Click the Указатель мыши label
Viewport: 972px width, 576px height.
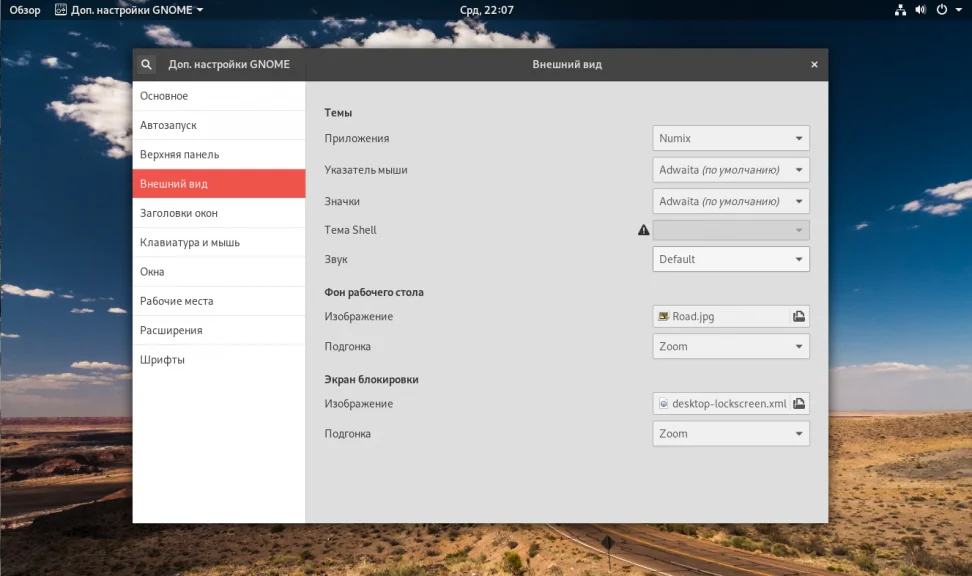pyautogui.click(x=366, y=170)
